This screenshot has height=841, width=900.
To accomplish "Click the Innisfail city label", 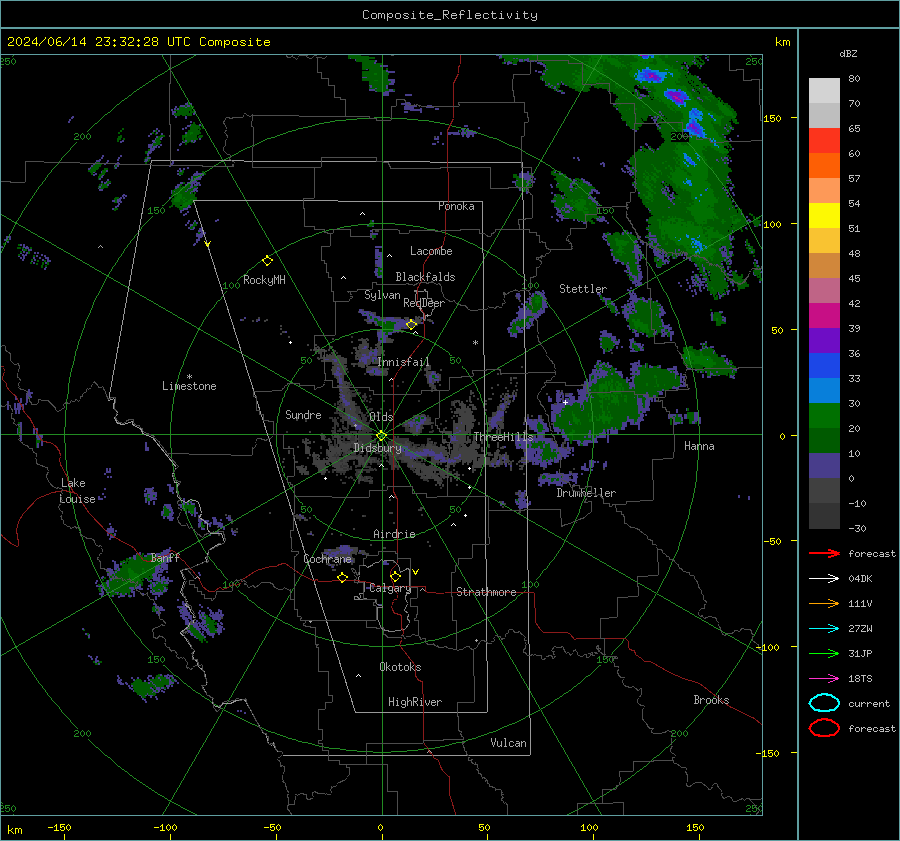I will pos(404,362).
